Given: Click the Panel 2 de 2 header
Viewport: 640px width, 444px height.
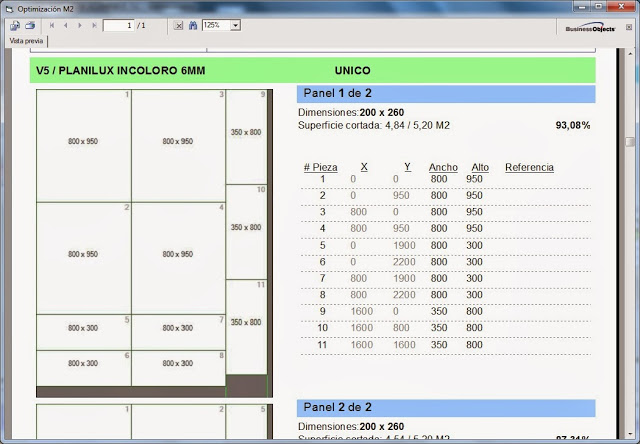Looking at the screenshot, I should click(445, 409).
